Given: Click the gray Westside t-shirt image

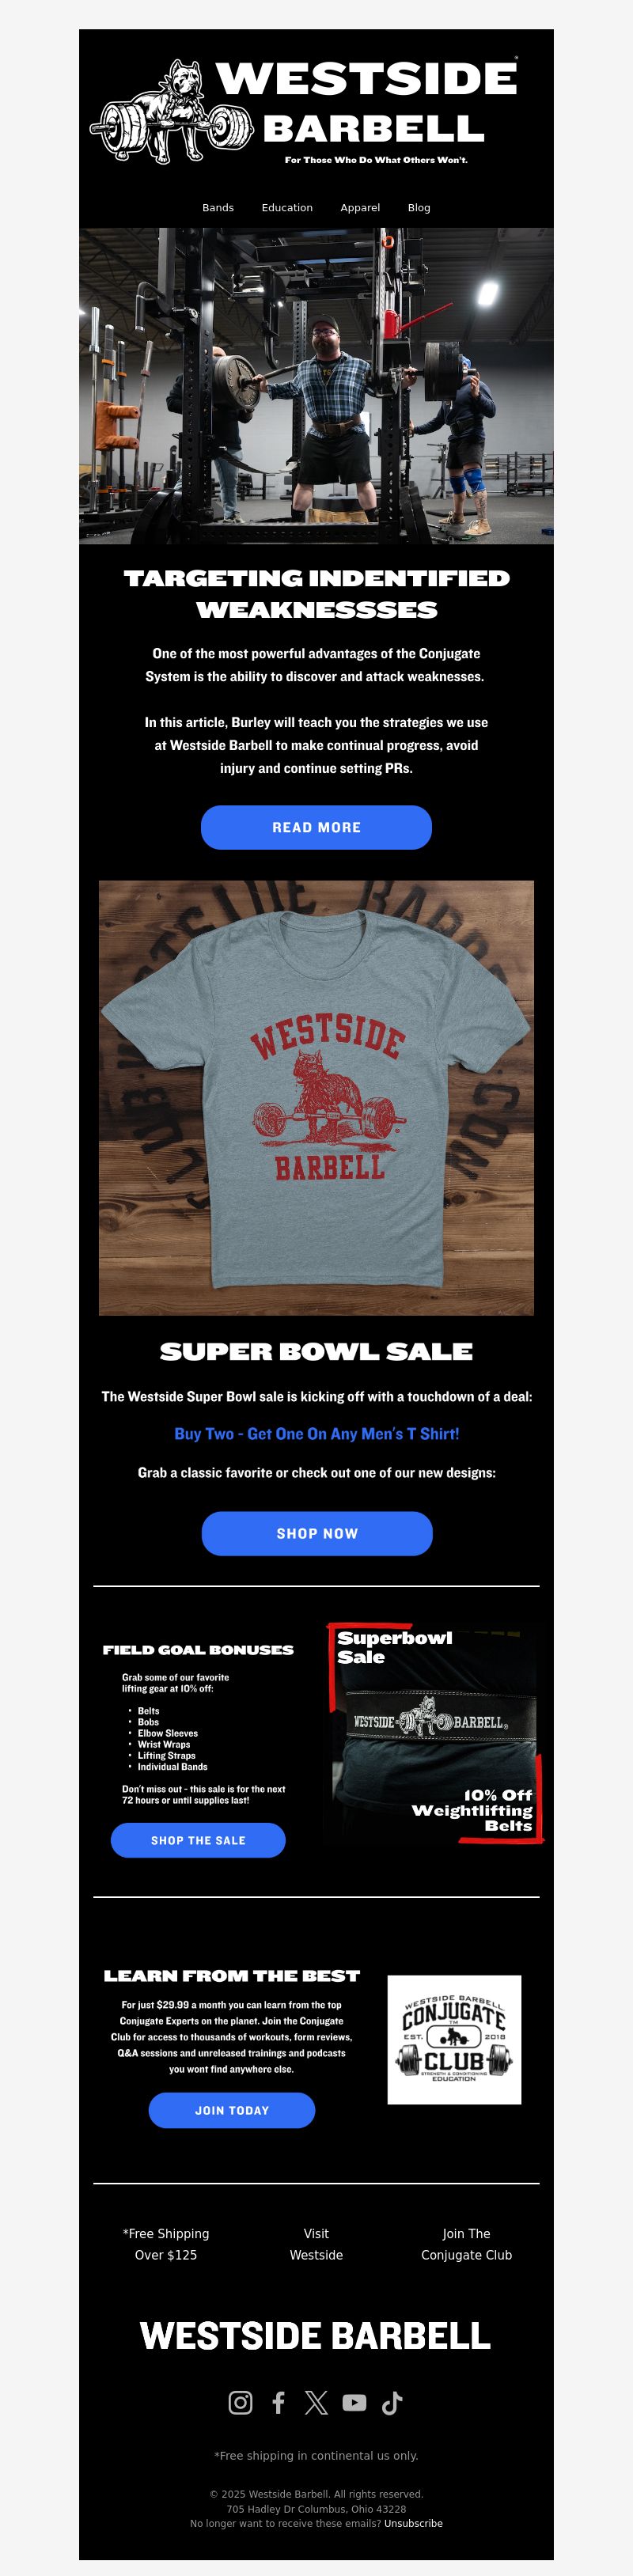Looking at the screenshot, I should 316,1097.
